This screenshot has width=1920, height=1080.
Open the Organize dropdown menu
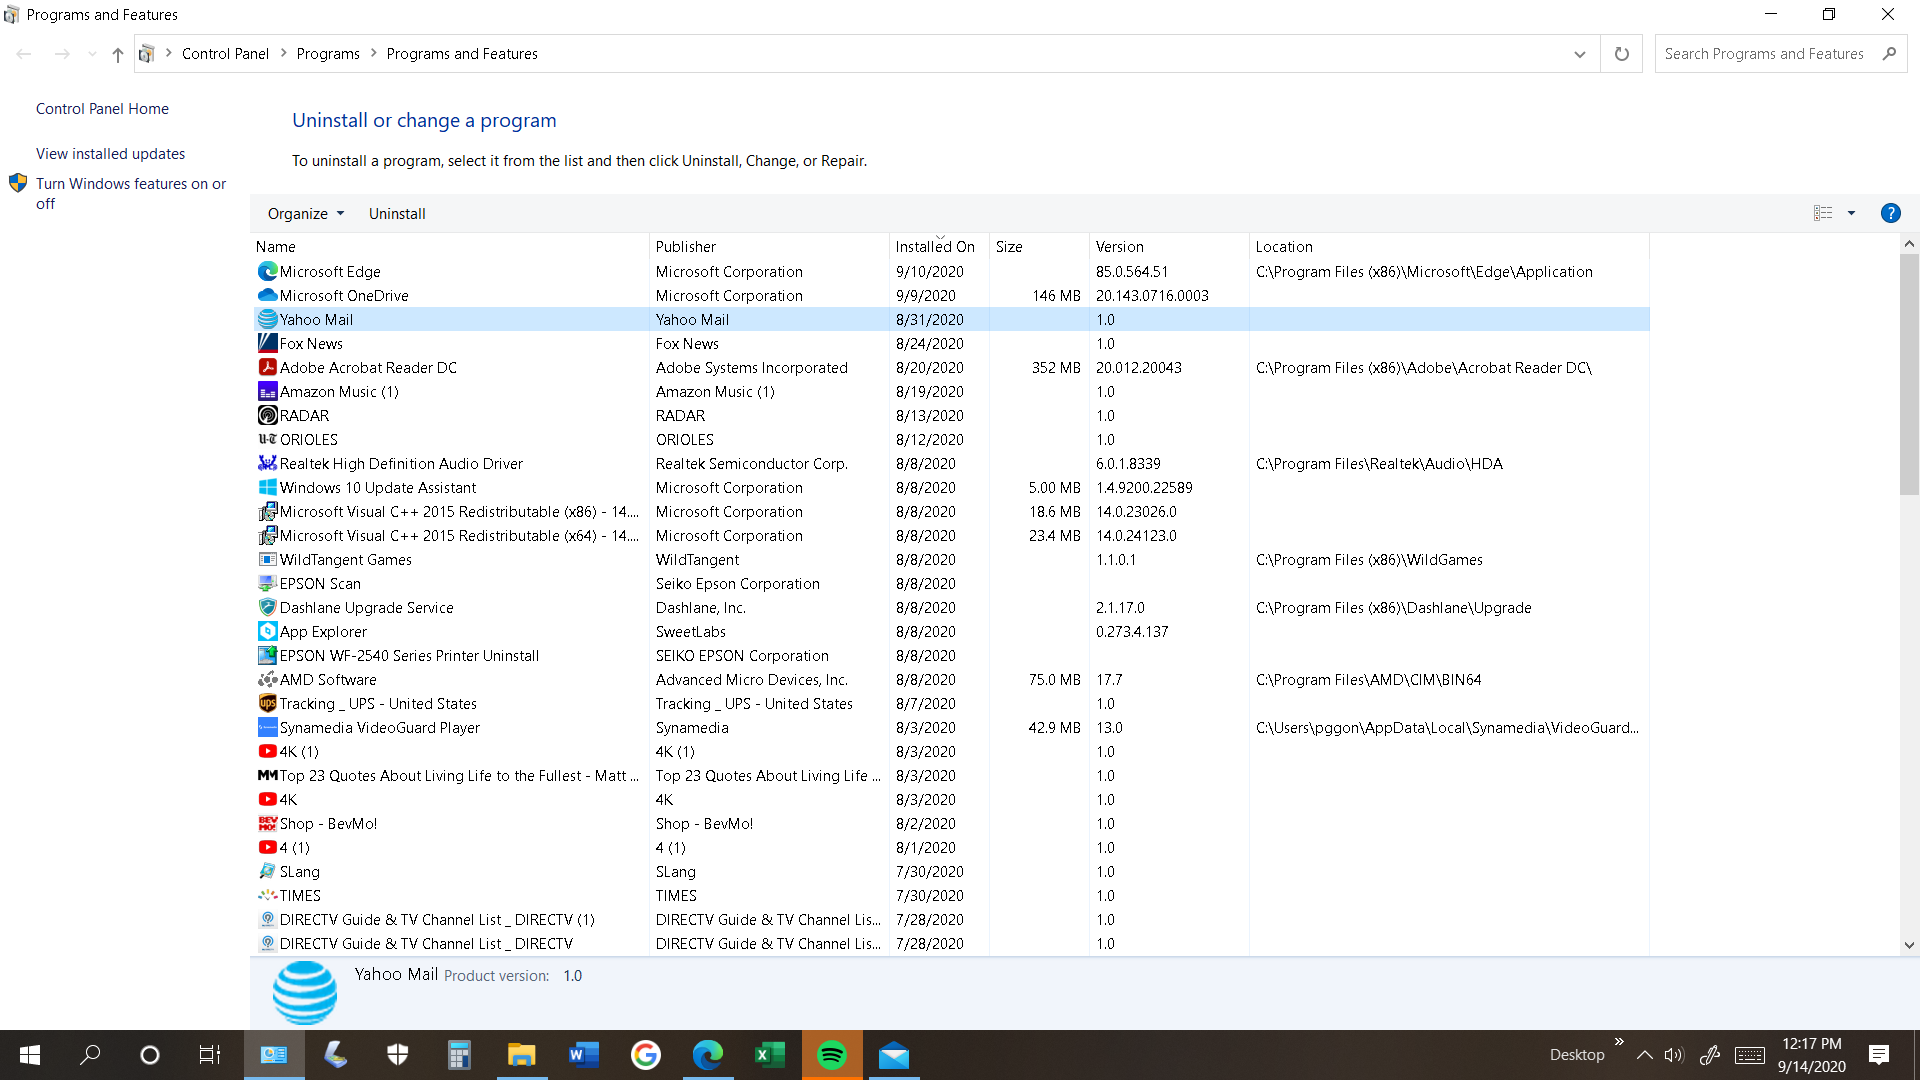pyautogui.click(x=306, y=214)
